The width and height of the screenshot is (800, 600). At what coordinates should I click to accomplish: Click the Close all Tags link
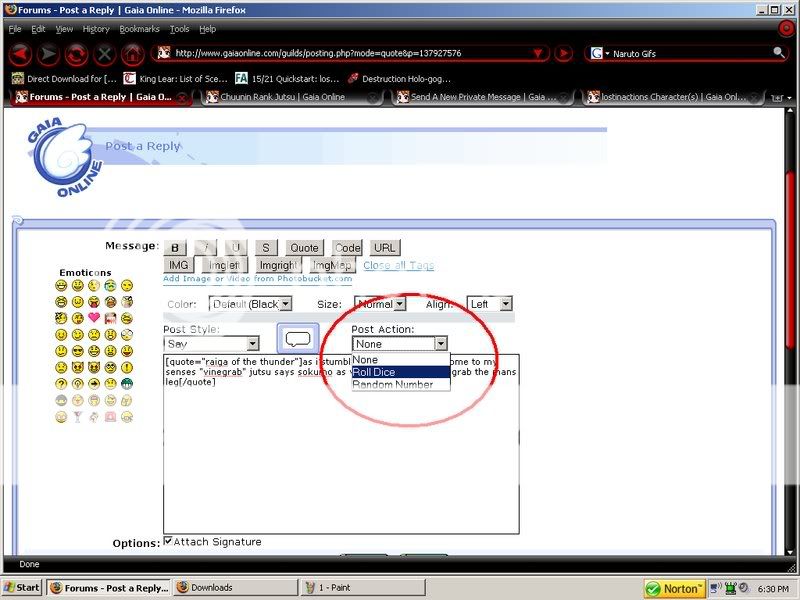click(398, 265)
